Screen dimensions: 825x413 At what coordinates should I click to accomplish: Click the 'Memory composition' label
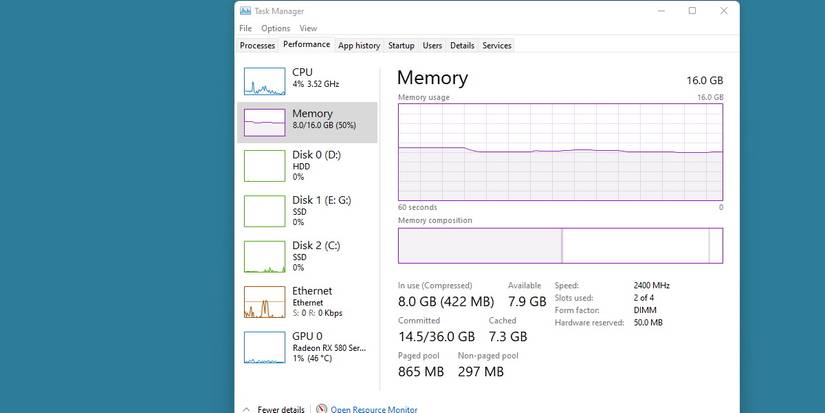click(x=435, y=220)
